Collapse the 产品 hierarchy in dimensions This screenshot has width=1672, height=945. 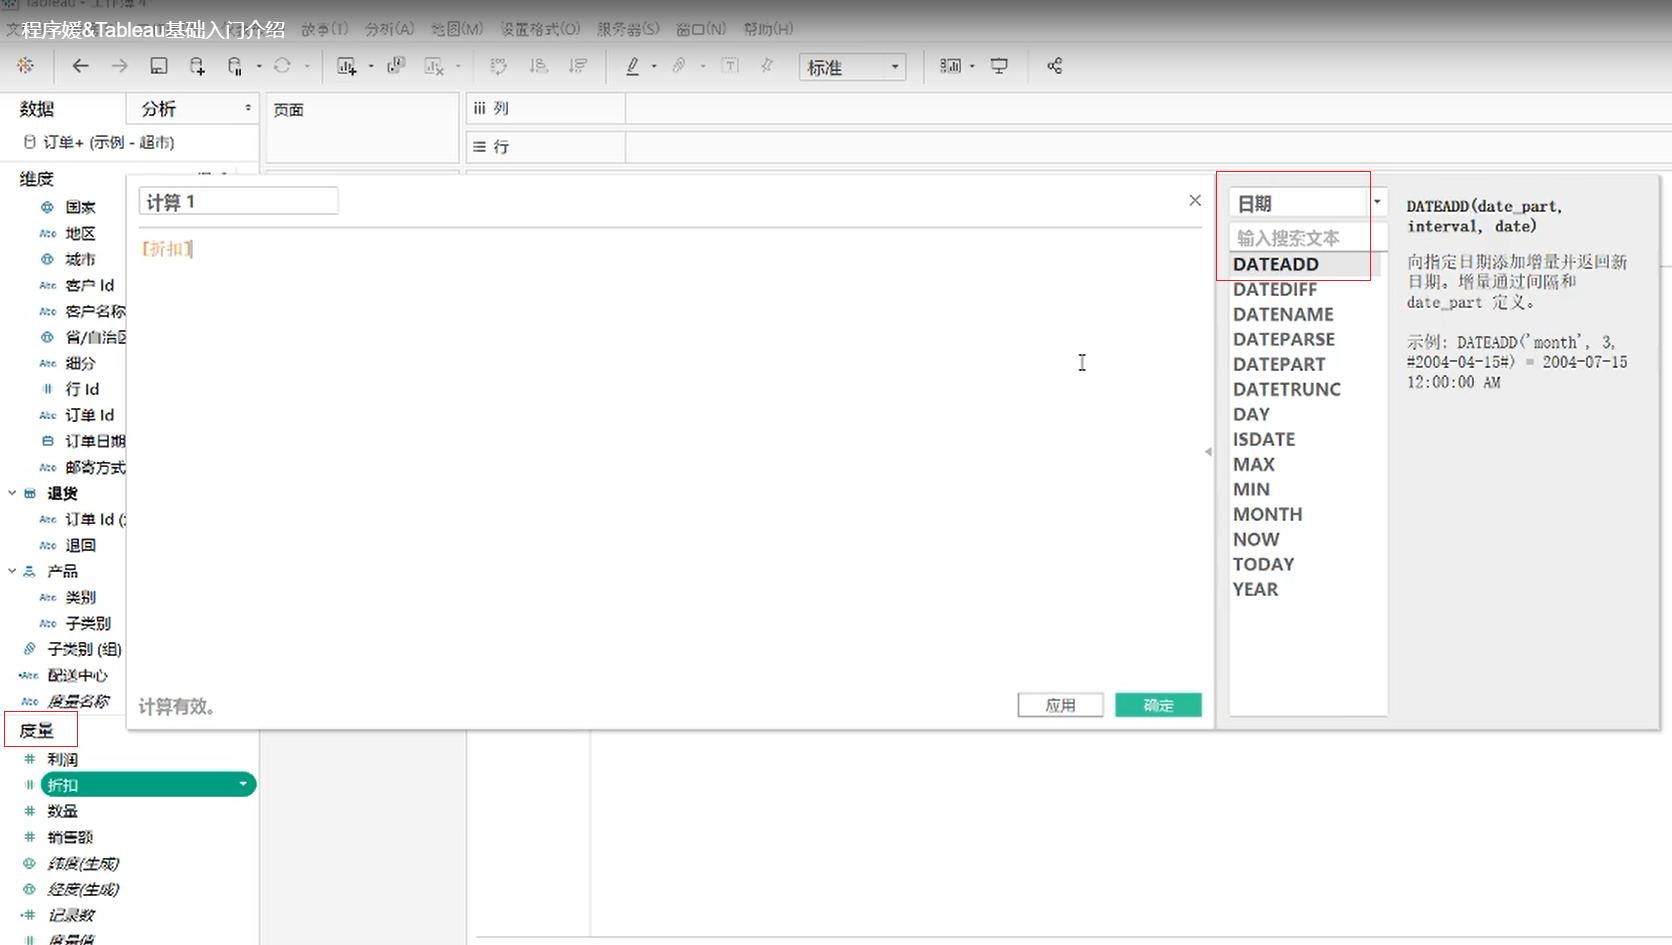click(12, 571)
